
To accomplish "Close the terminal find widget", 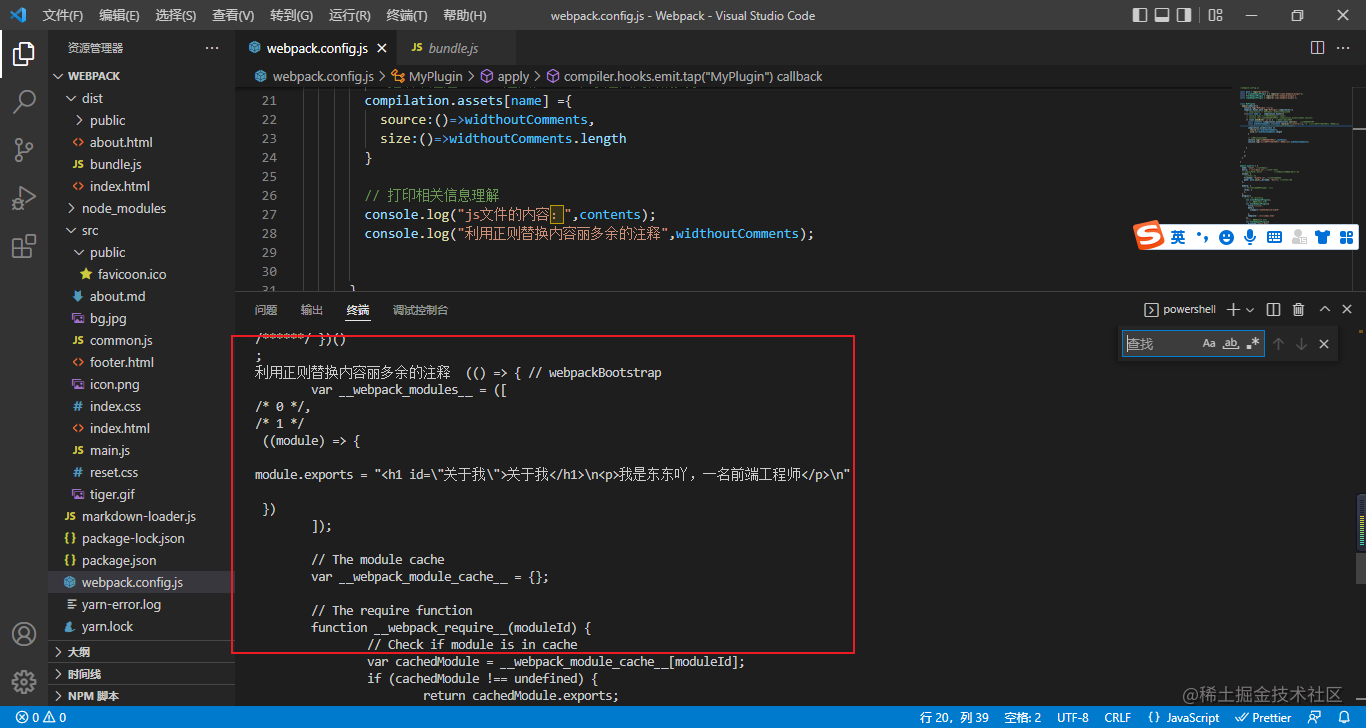I will 1324,344.
